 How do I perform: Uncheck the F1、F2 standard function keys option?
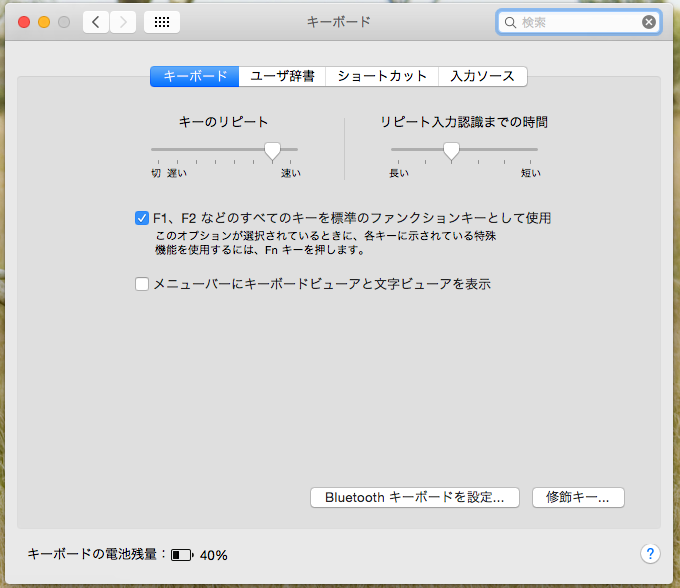click(142, 217)
